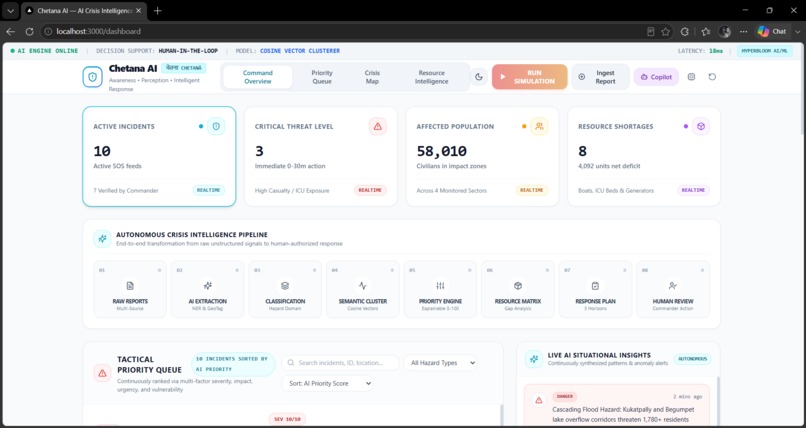806x428 pixels.
Task: Select the Response Plan pipeline stage
Action: [x=595, y=289]
